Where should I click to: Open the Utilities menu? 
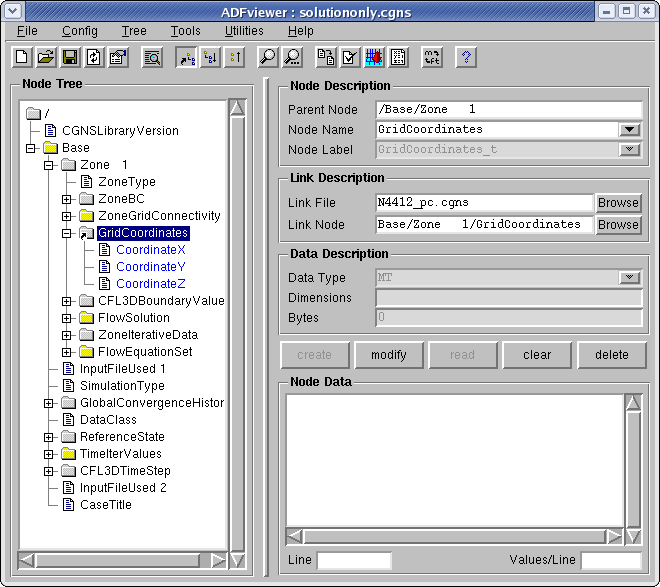(244, 31)
